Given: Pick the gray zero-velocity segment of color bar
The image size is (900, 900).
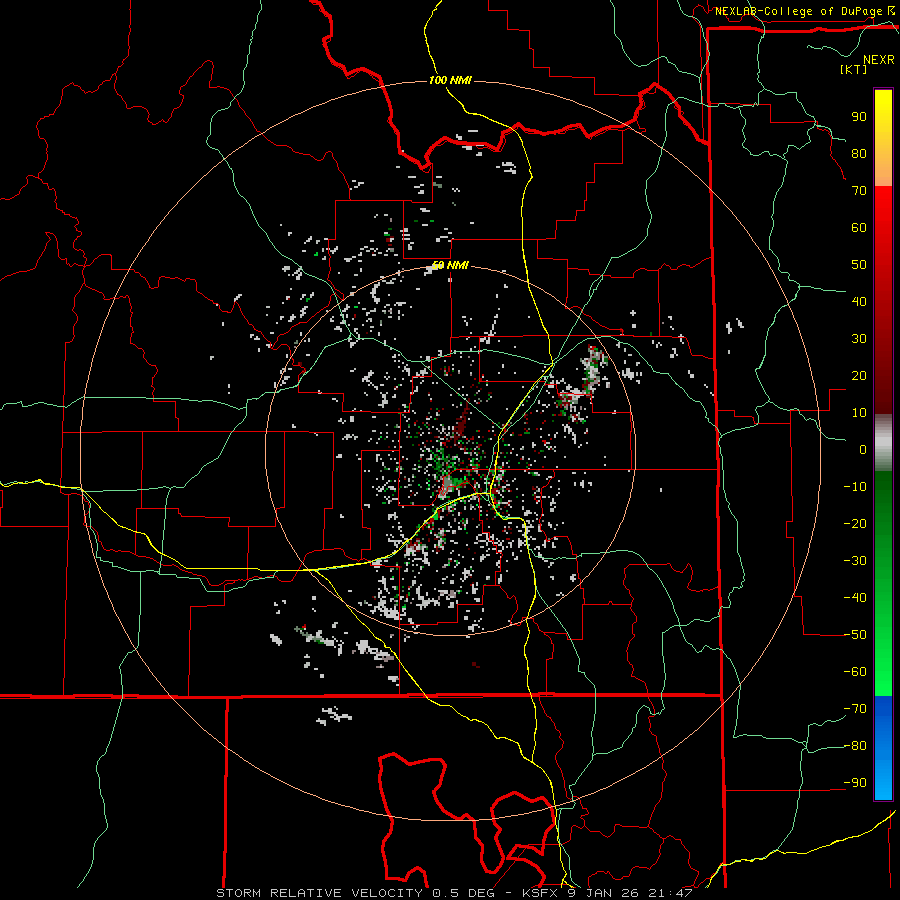Looking at the screenshot, I should tap(883, 443).
